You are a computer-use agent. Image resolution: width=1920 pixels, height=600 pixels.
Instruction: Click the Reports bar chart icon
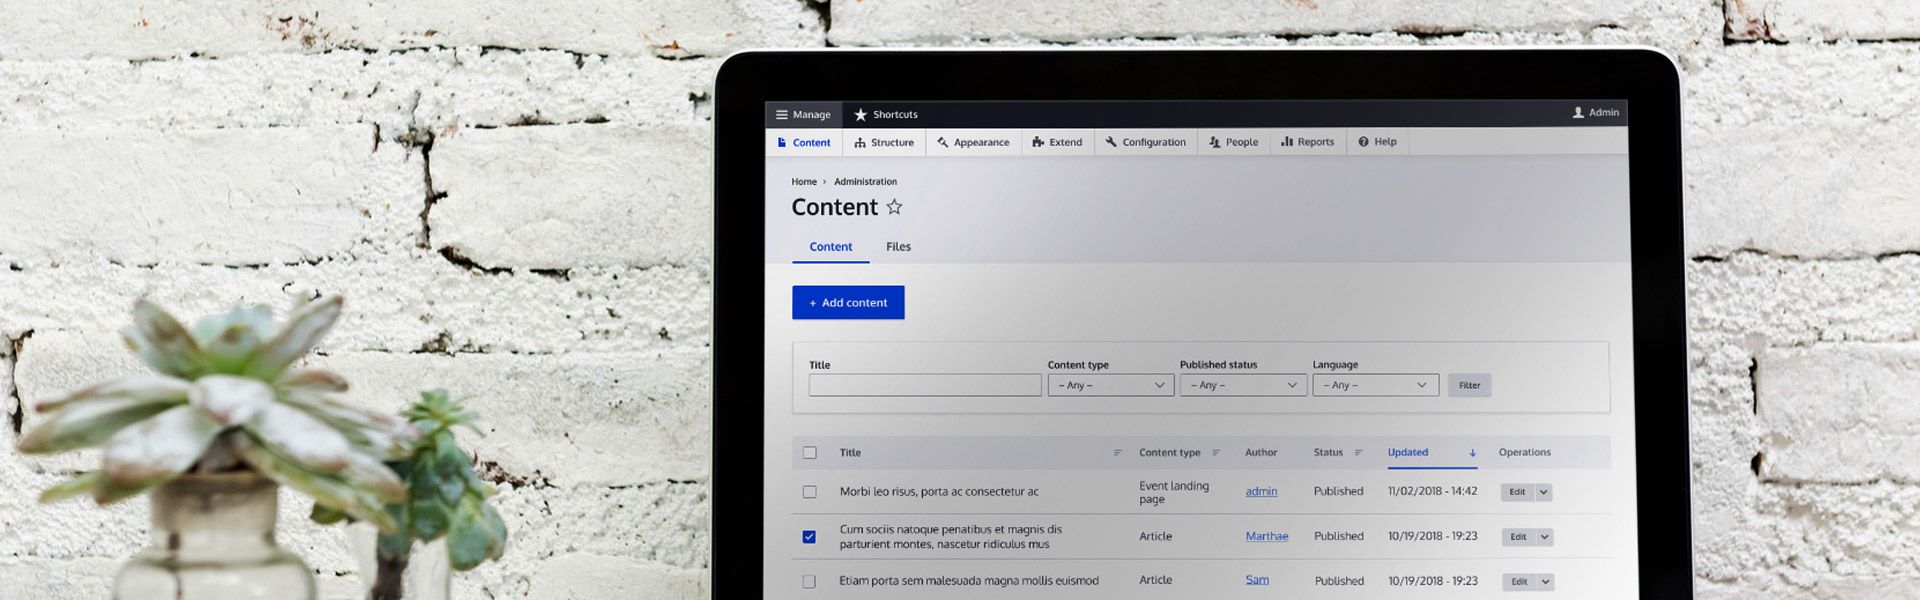pos(1287,142)
